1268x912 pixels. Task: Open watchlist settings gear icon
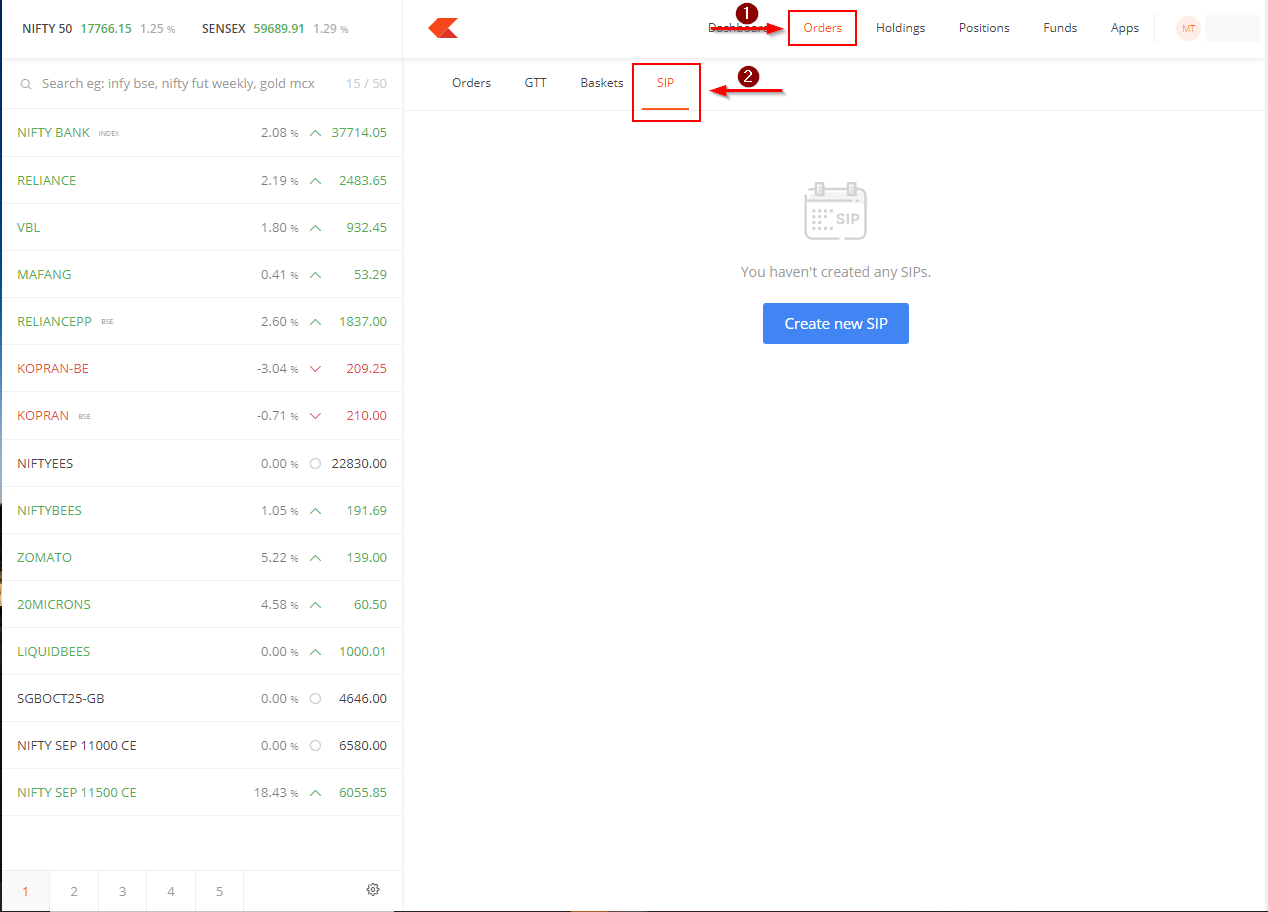point(373,889)
